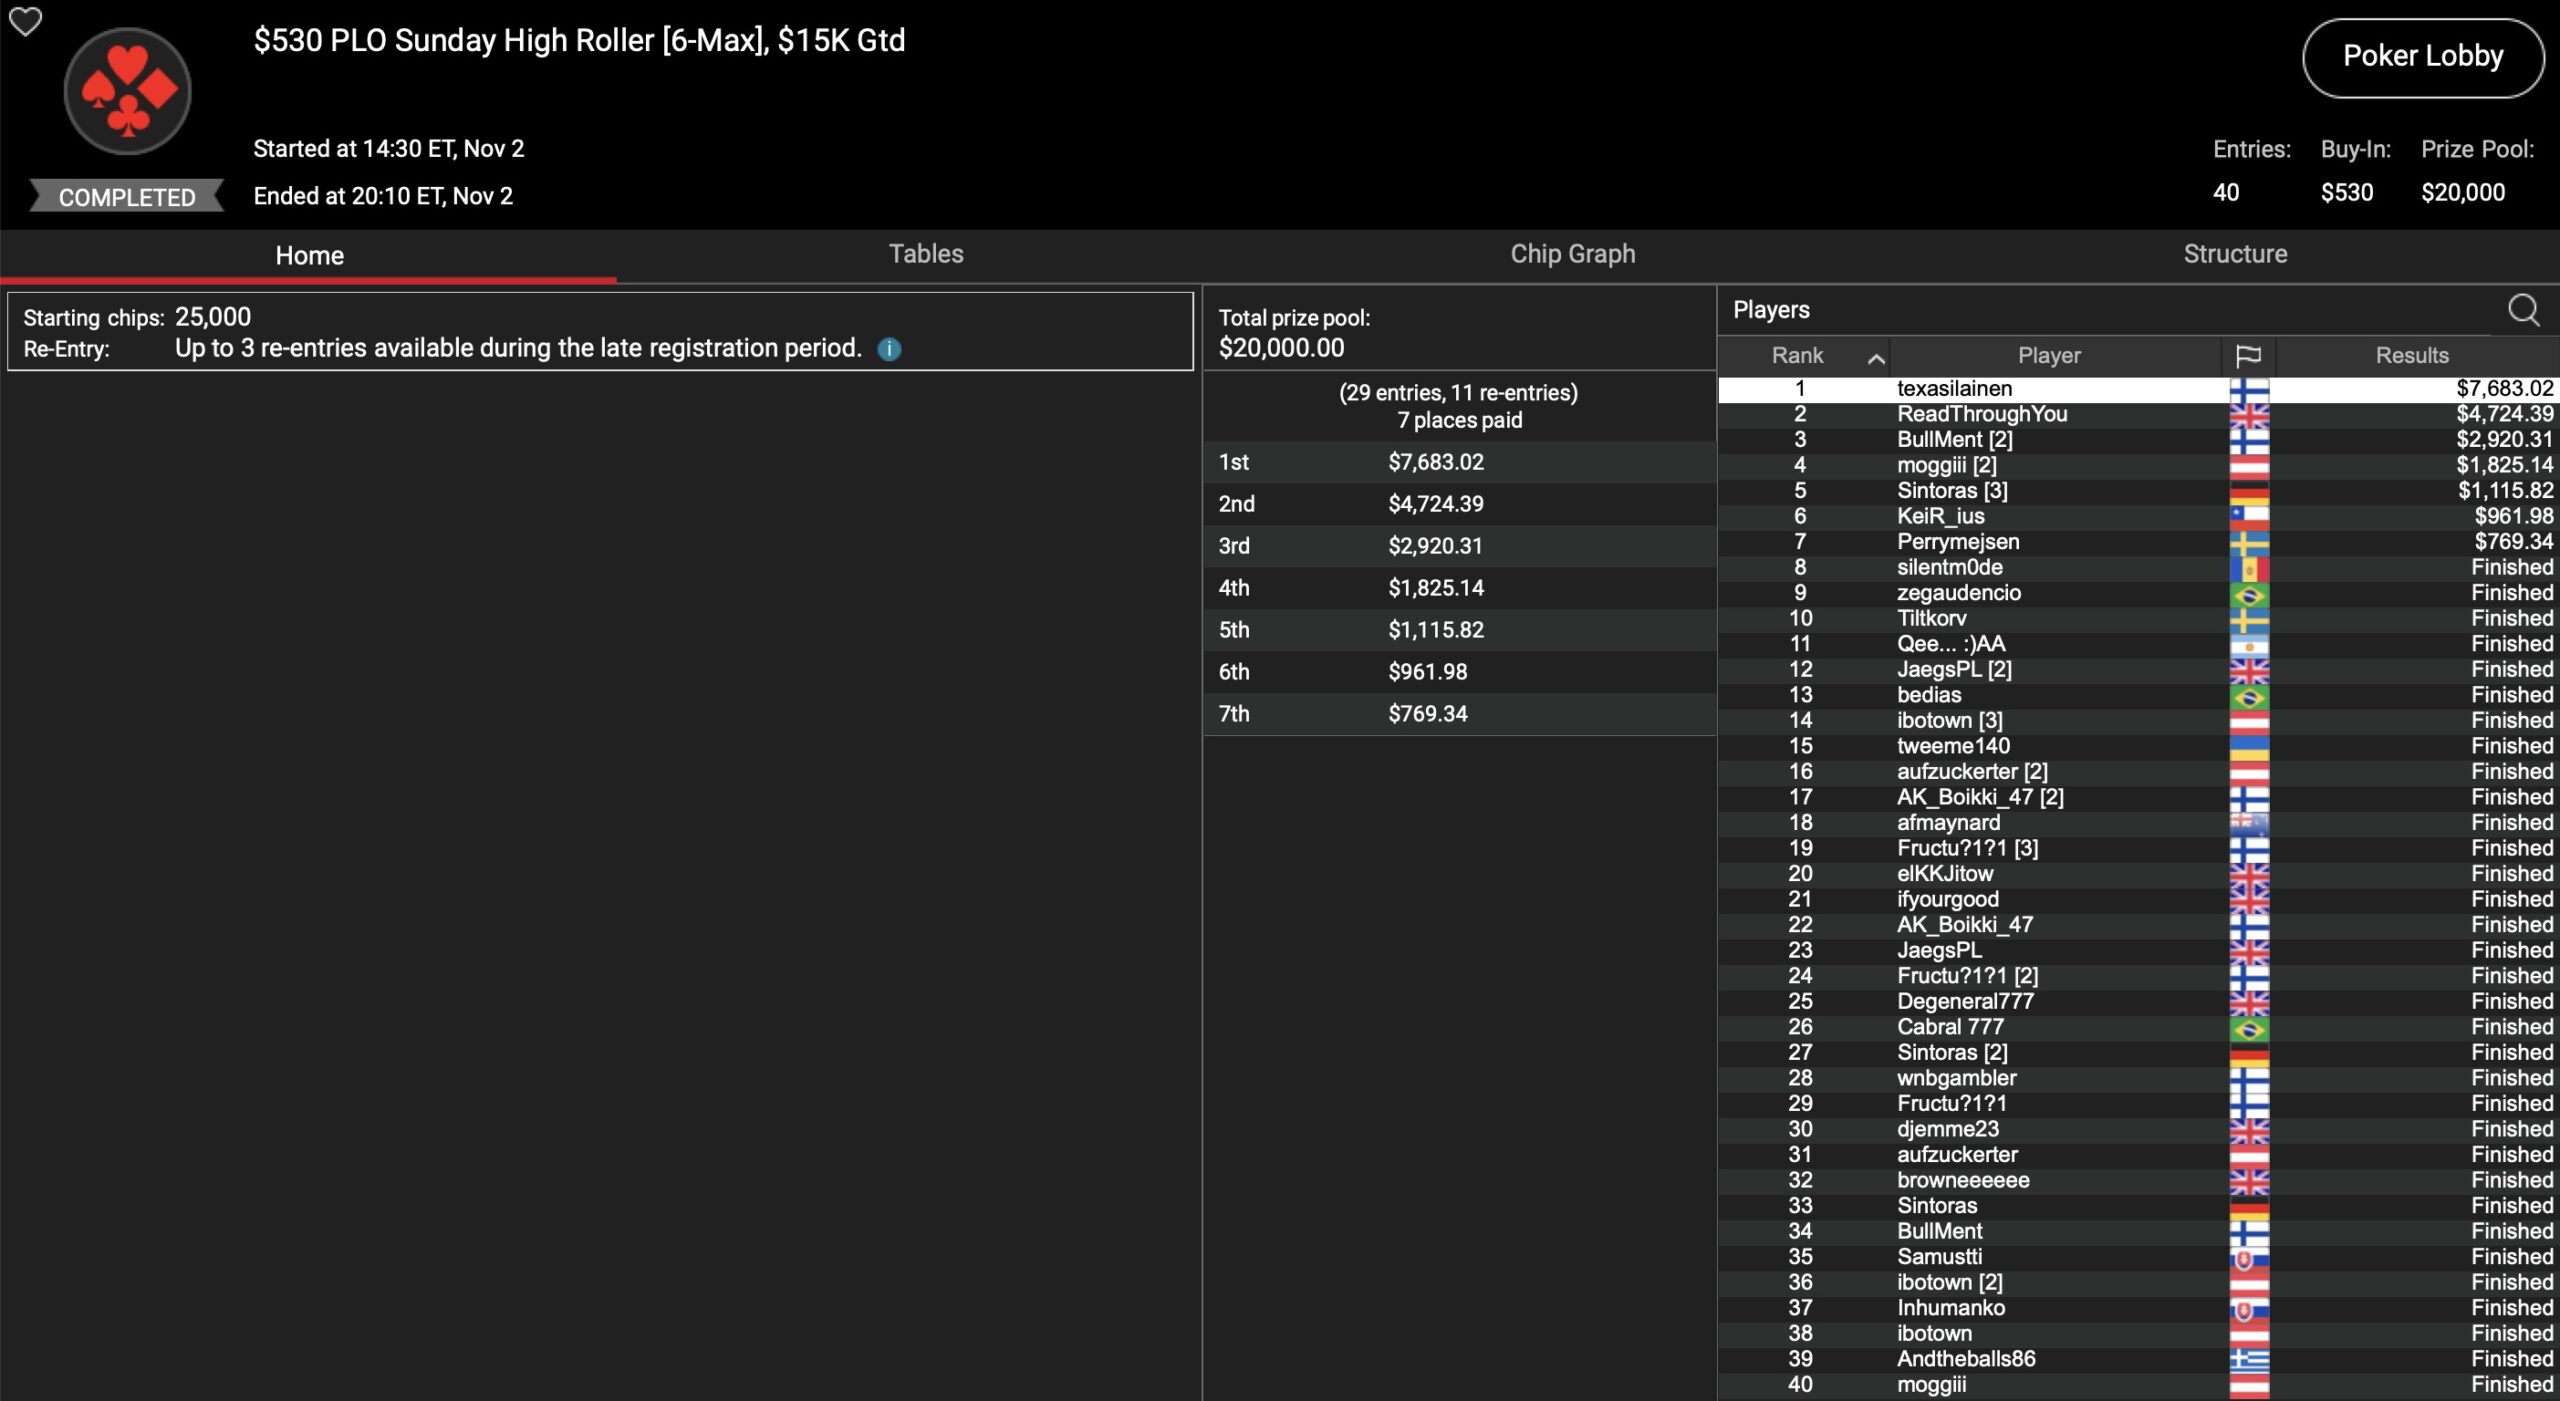Image resolution: width=2560 pixels, height=1401 pixels.
Task: Click the flag icon next to texasilainen
Action: coord(2249,389)
